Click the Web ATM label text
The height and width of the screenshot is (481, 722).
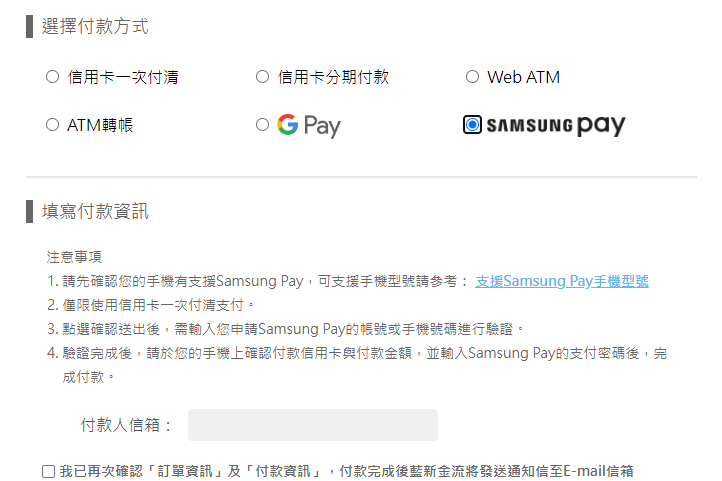[524, 77]
